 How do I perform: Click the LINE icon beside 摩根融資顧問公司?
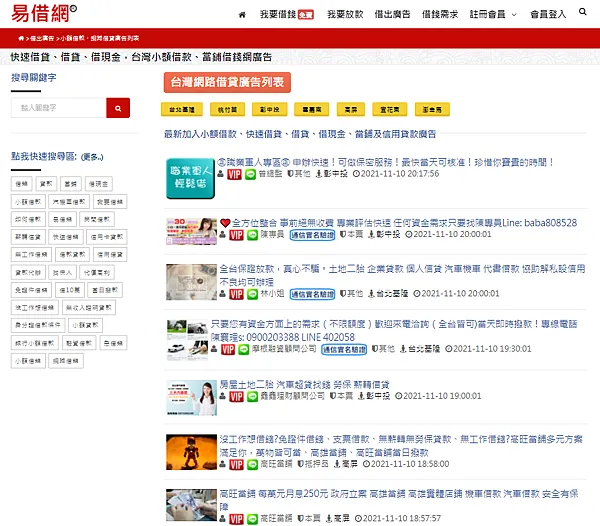(x=244, y=349)
